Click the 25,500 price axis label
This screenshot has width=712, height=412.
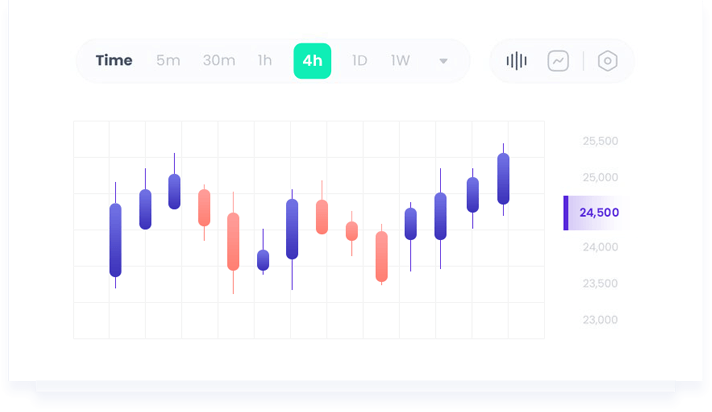pos(600,141)
